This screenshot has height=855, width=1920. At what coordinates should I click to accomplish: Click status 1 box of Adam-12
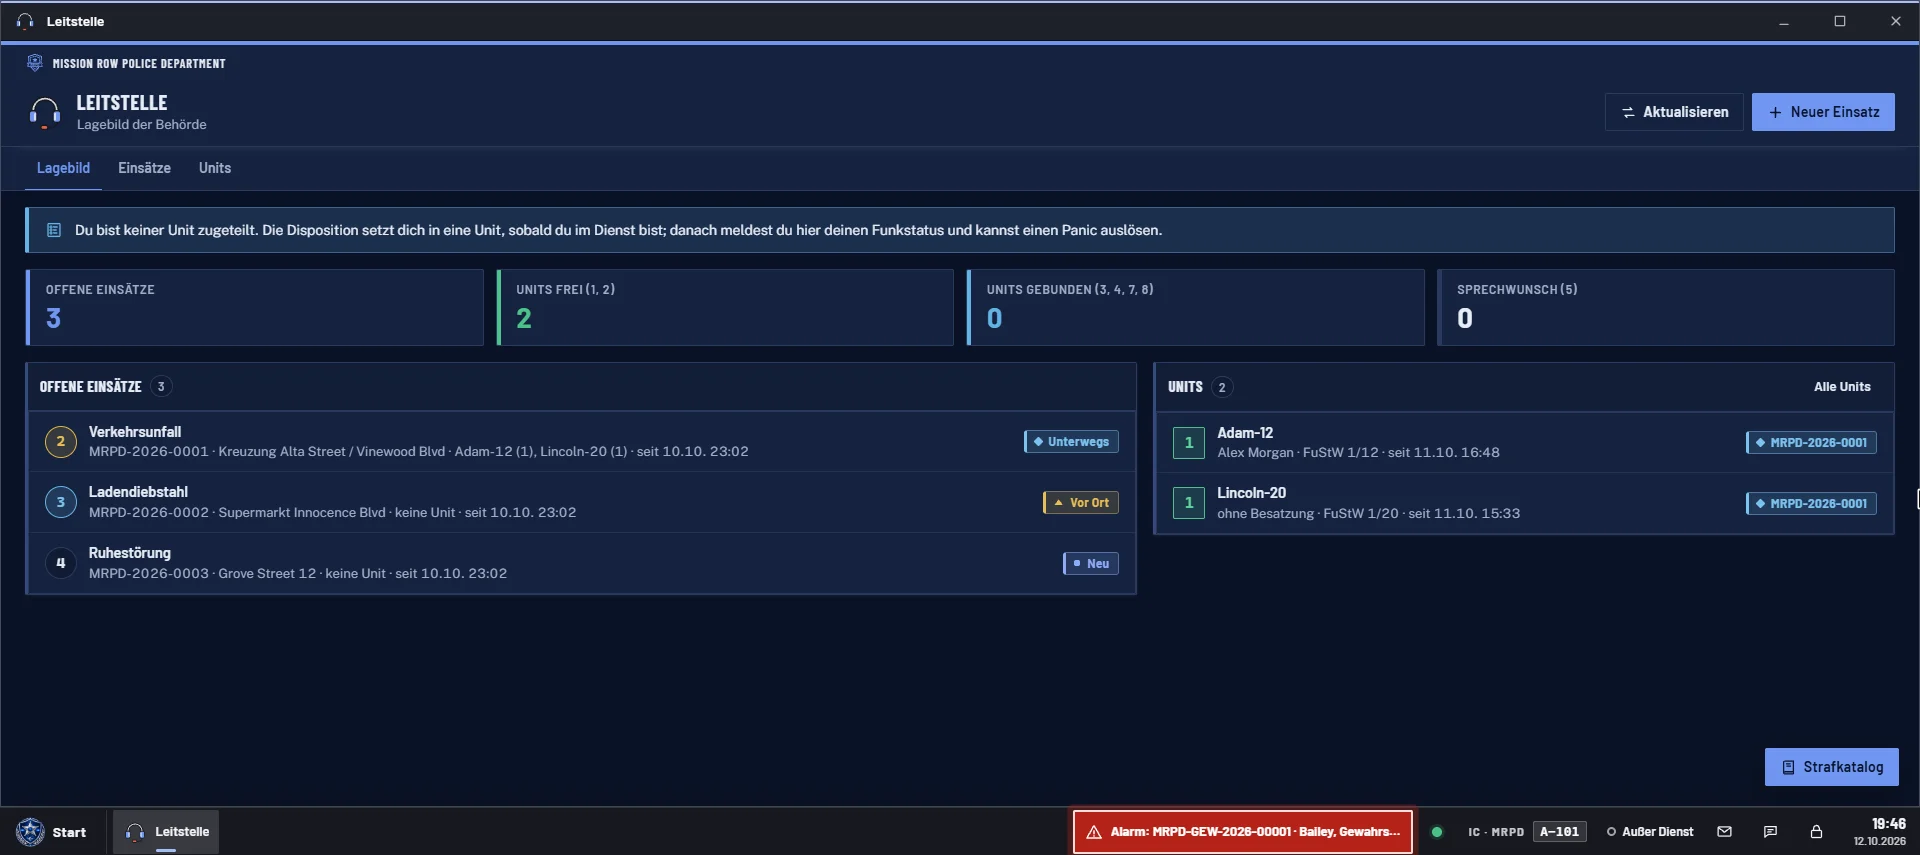pos(1189,442)
